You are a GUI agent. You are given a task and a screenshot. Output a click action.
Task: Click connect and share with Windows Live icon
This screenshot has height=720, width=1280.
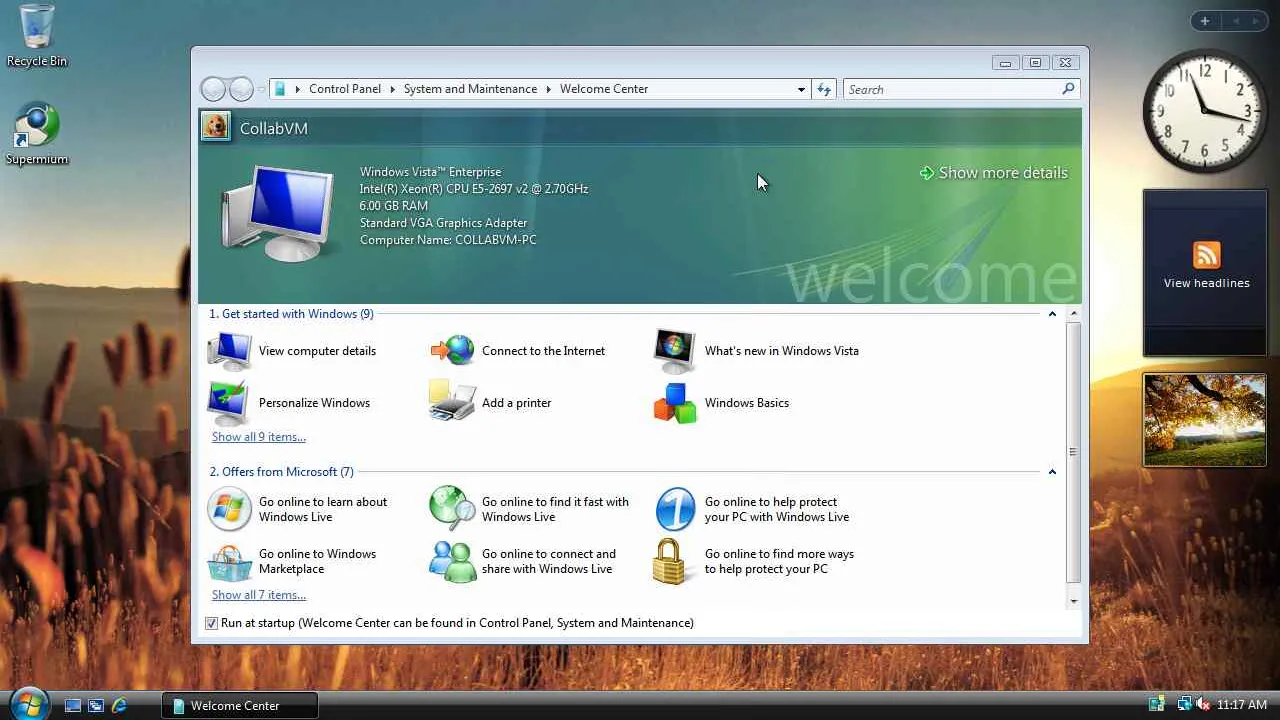pyautogui.click(x=452, y=561)
